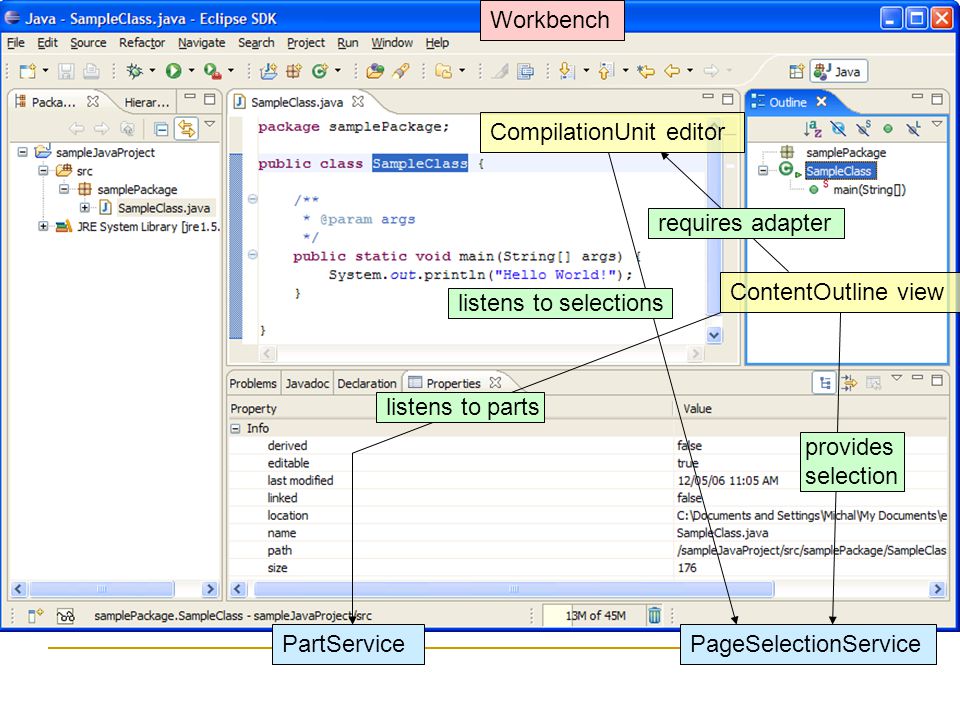
Task: Open the Window menu
Action: [x=392, y=43]
